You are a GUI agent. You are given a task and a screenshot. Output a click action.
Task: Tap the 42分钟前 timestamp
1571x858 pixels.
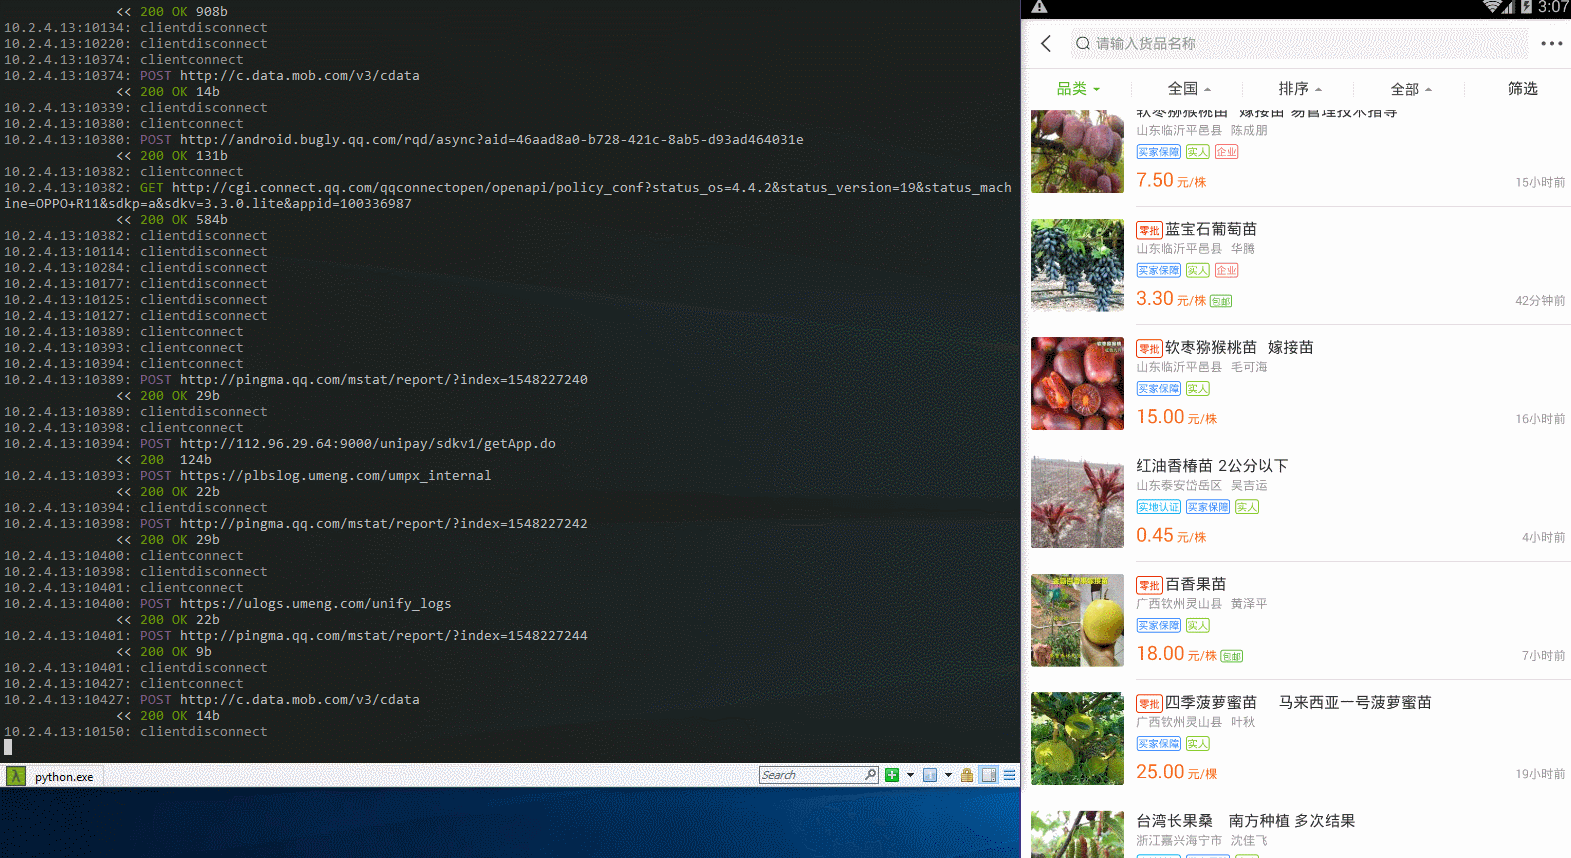tap(1540, 300)
